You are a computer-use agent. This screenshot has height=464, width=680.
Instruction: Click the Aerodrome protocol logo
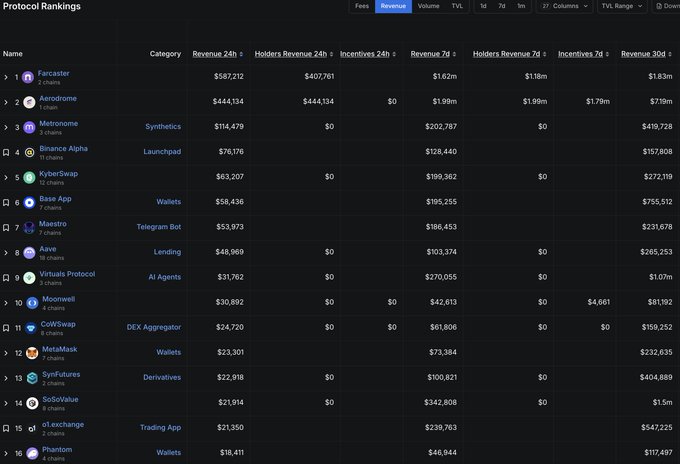(x=30, y=102)
